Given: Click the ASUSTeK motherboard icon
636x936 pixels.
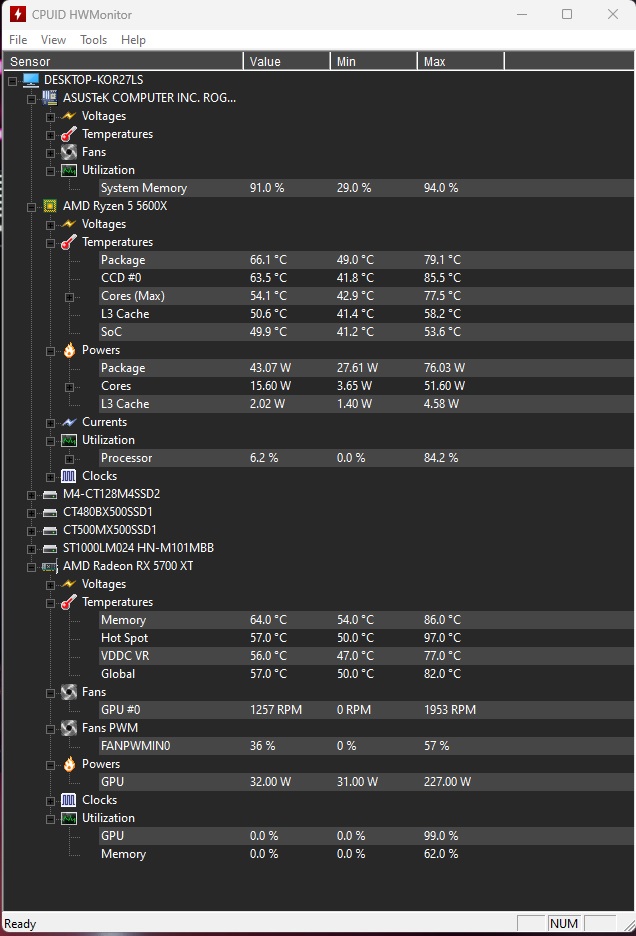Looking at the screenshot, I should pyautogui.click(x=50, y=98).
